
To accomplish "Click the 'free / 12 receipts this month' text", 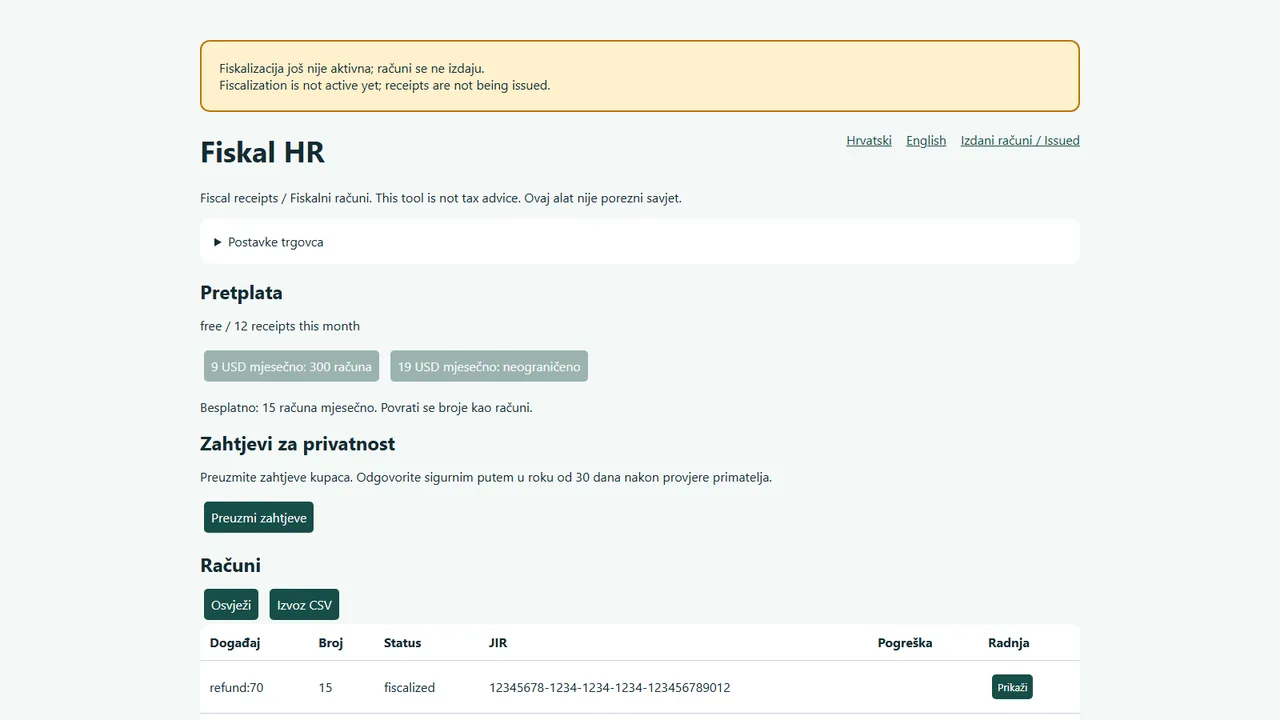I will tap(280, 326).
